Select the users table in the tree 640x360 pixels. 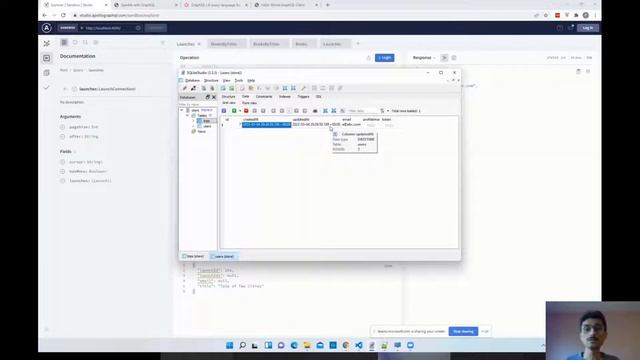click(x=207, y=126)
